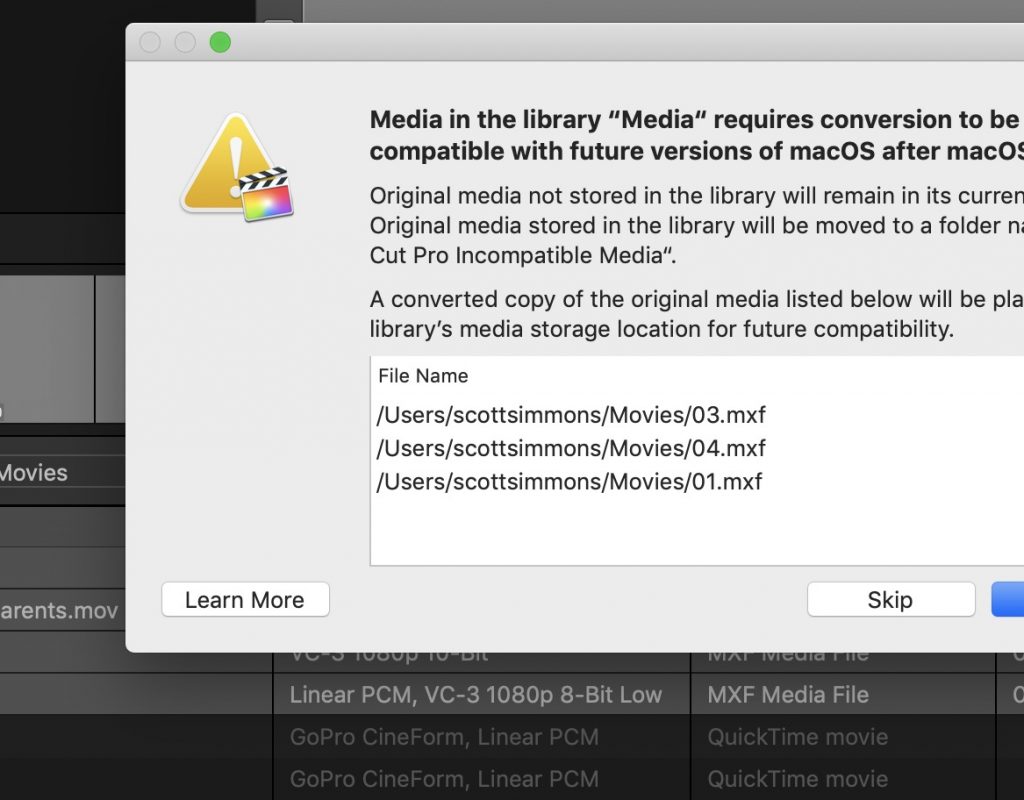Viewport: 1024px width, 800px height.
Task: Click the Learn More button
Action: pyautogui.click(x=246, y=600)
